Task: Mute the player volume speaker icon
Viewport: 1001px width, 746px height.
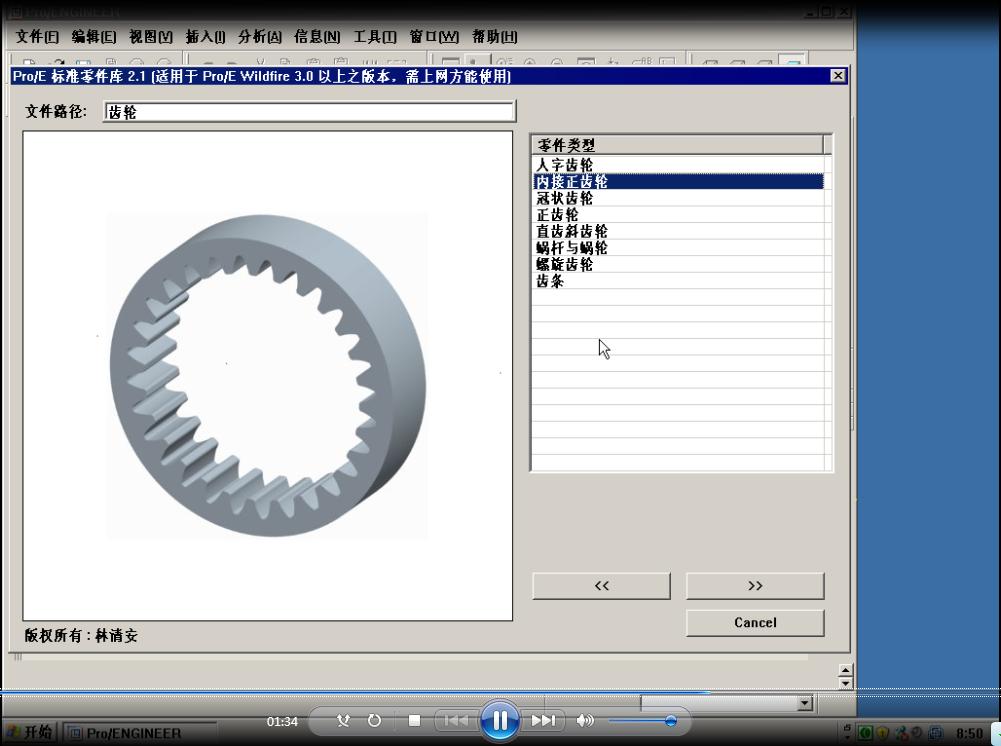Action: pos(584,720)
